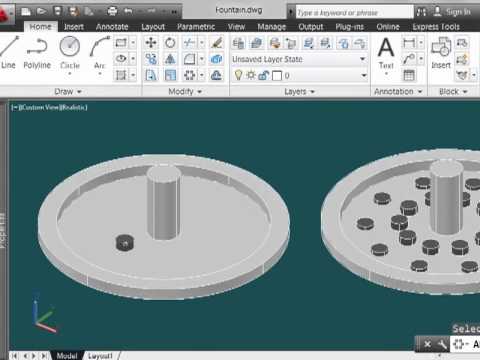Screen dimensions: 480x360
Task: Open the layer 0 dropdown list
Action: (x=364, y=75)
